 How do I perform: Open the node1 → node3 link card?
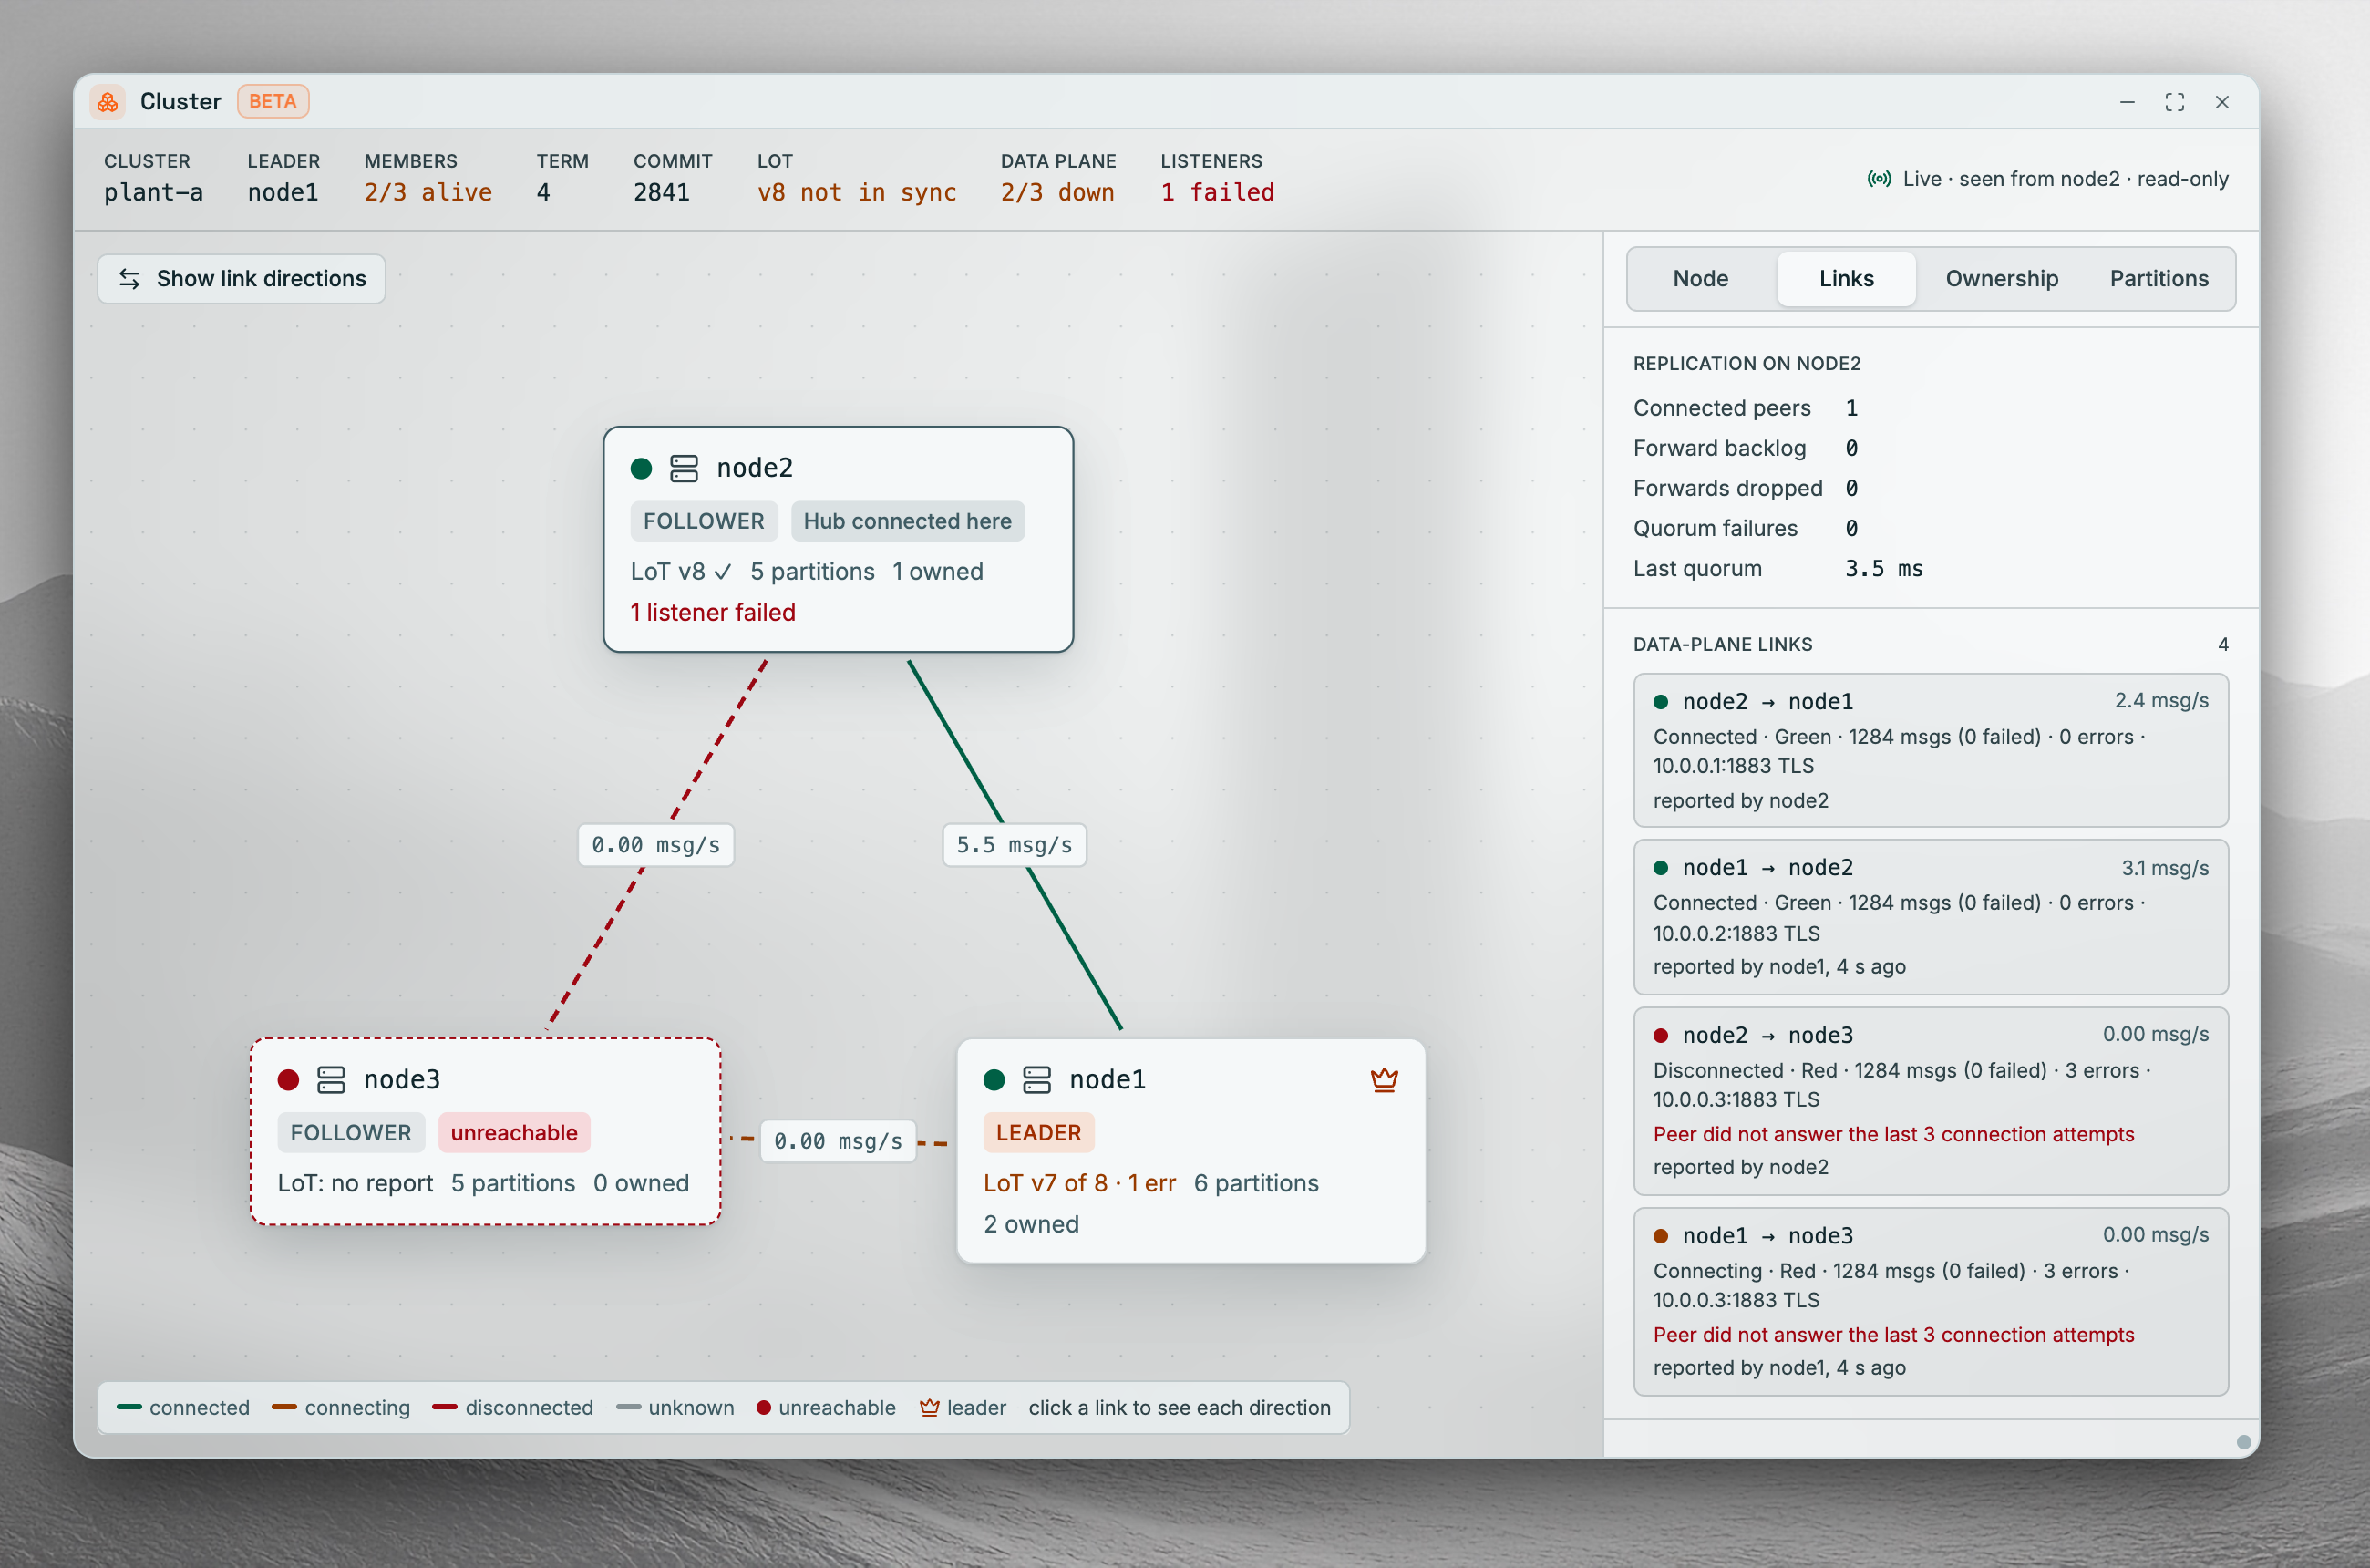1930,1302
